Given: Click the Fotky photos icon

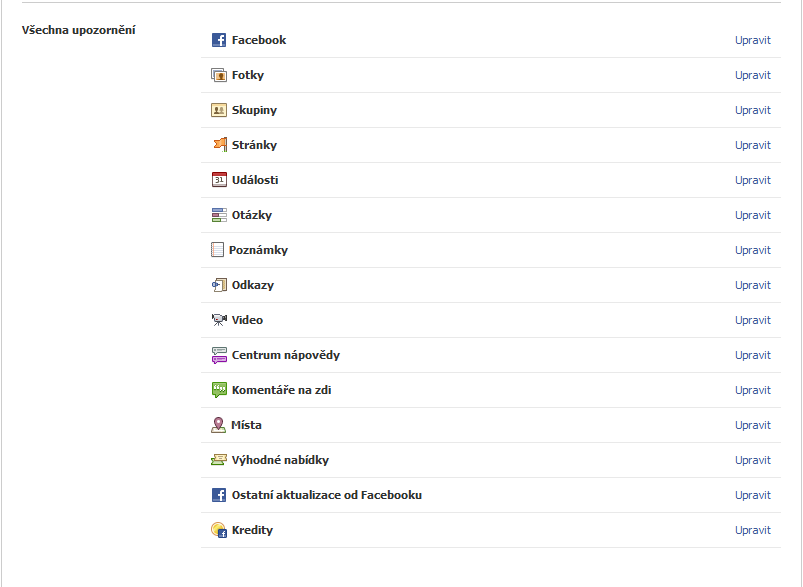Looking at the screenshot, I should (219, 75).
